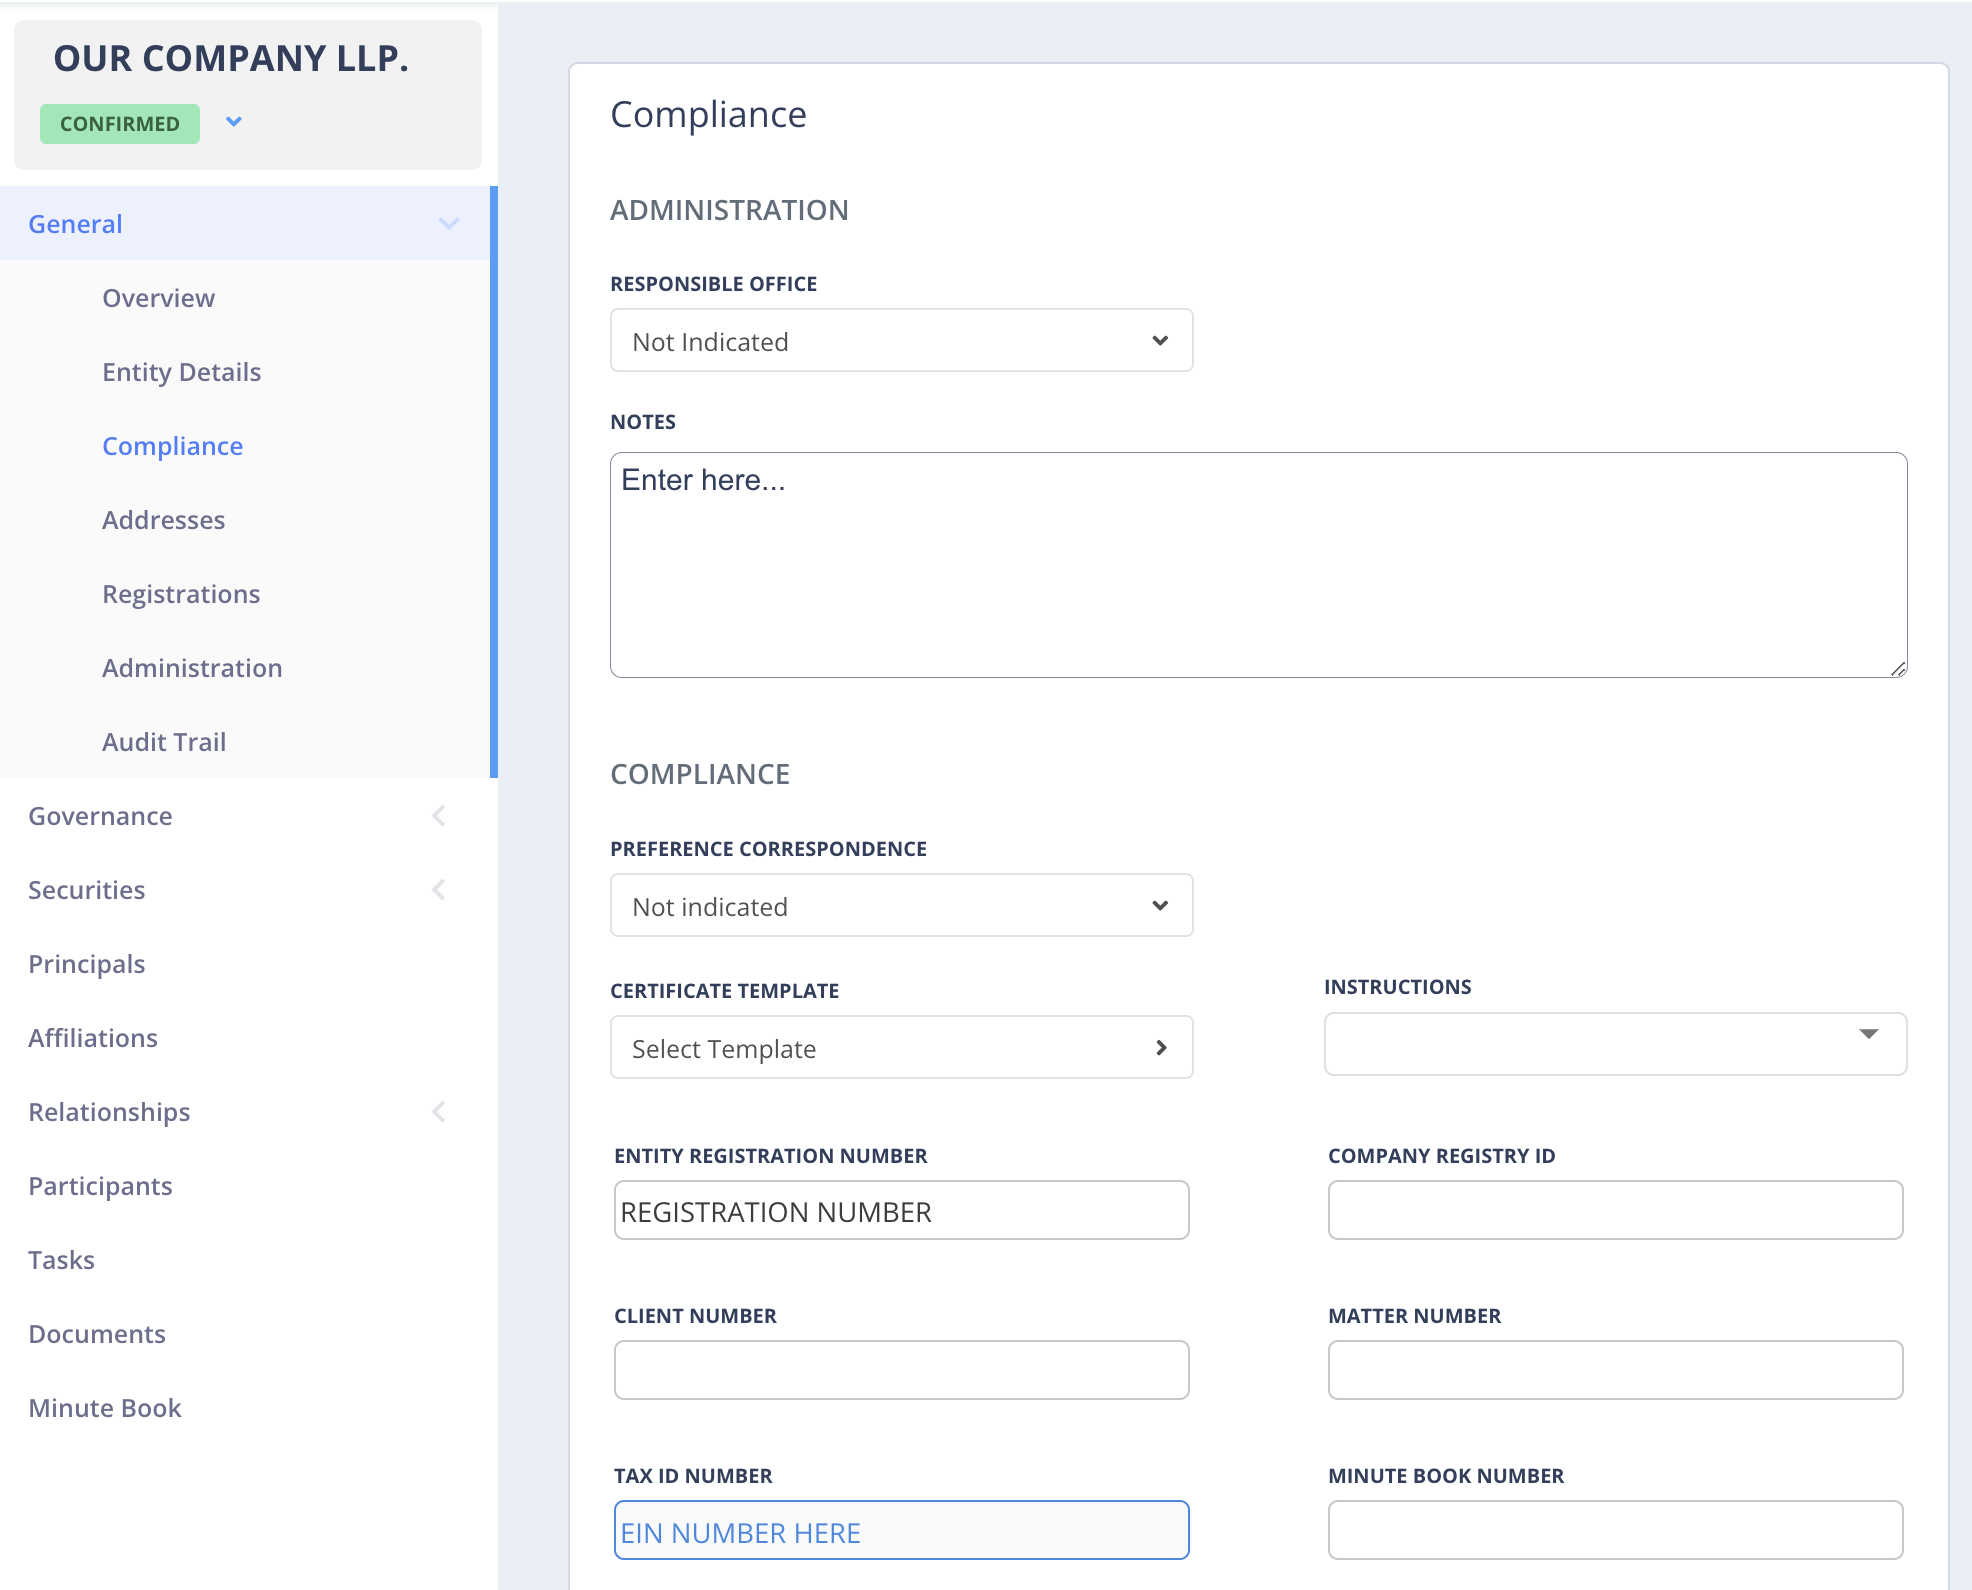Open the Minute Book section

coord(105,1408)
